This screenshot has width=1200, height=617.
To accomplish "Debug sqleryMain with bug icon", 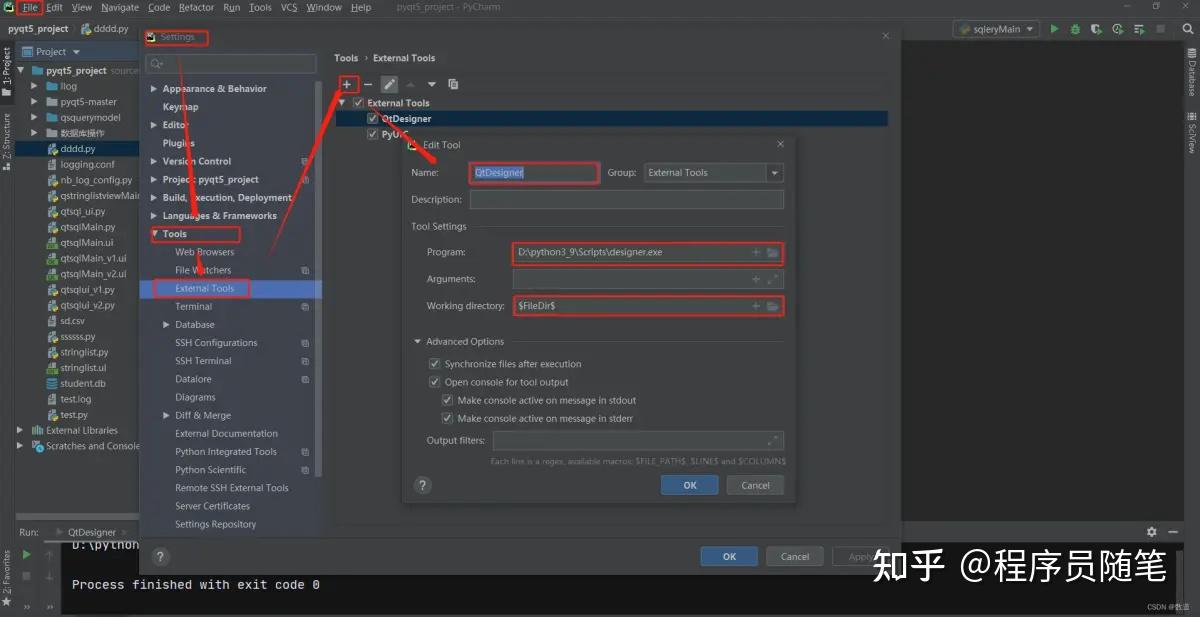I will click(1075, 29).
